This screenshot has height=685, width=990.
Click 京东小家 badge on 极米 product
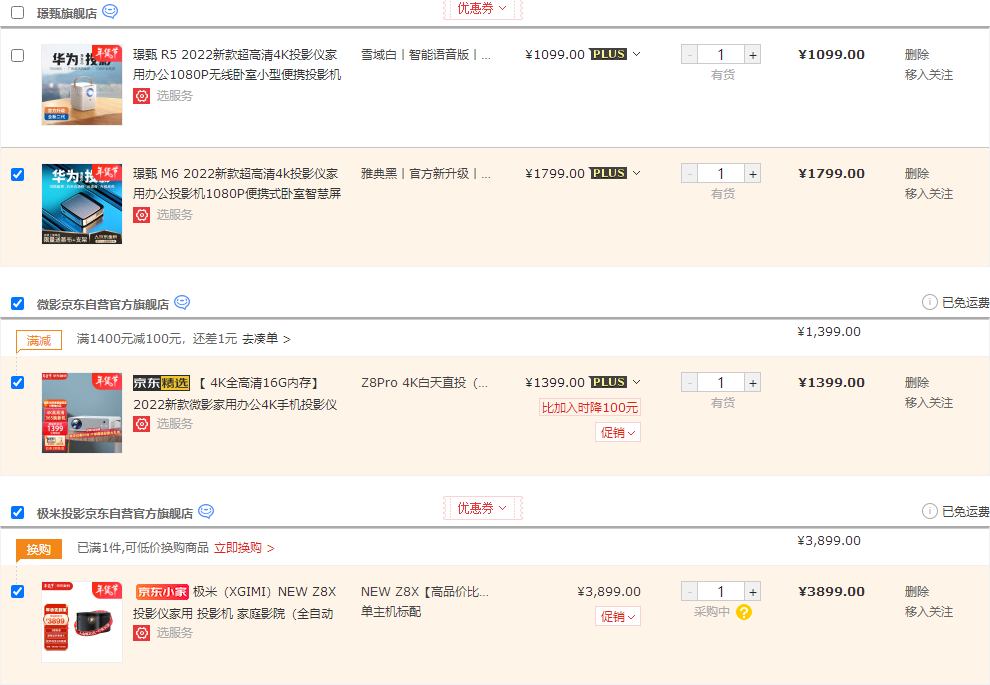pos(162,592)
